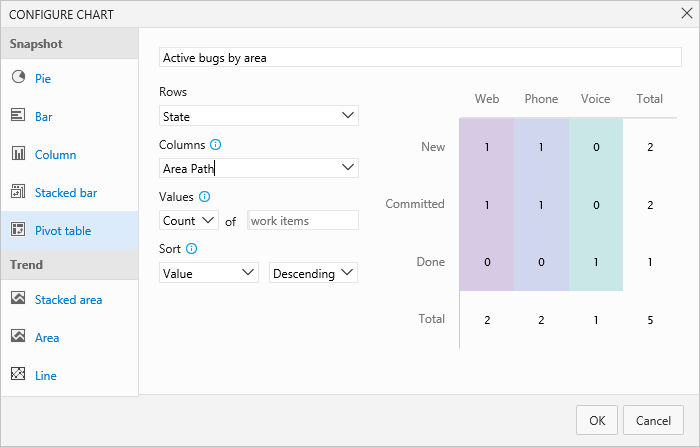The image size is (700, 447).
Task: Expand the Descending sort order dropdown
Action: [314, 272]
